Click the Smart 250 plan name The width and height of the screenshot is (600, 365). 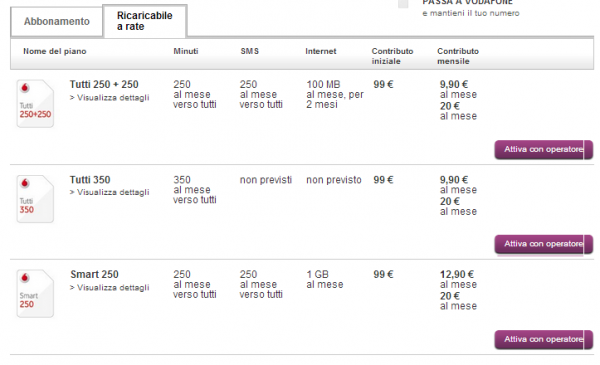pyautogui.click(x=95, y=274)
